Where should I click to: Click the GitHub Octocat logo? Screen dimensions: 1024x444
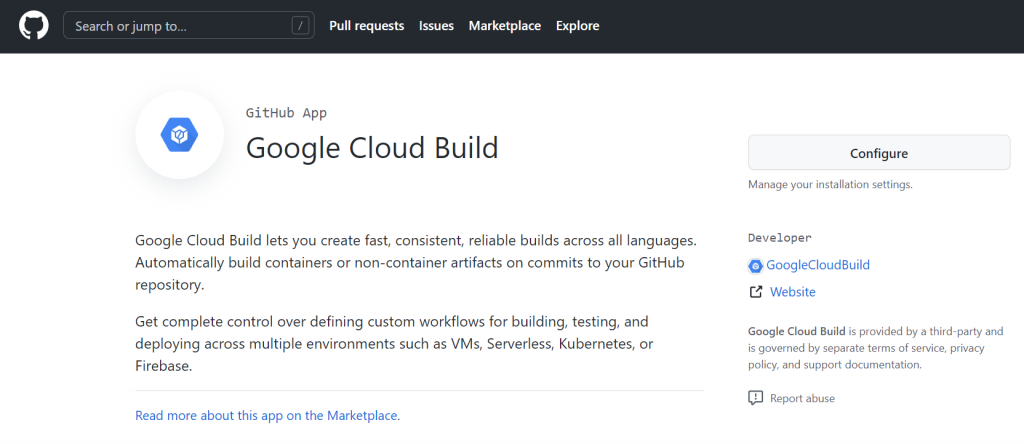[34, 26]
